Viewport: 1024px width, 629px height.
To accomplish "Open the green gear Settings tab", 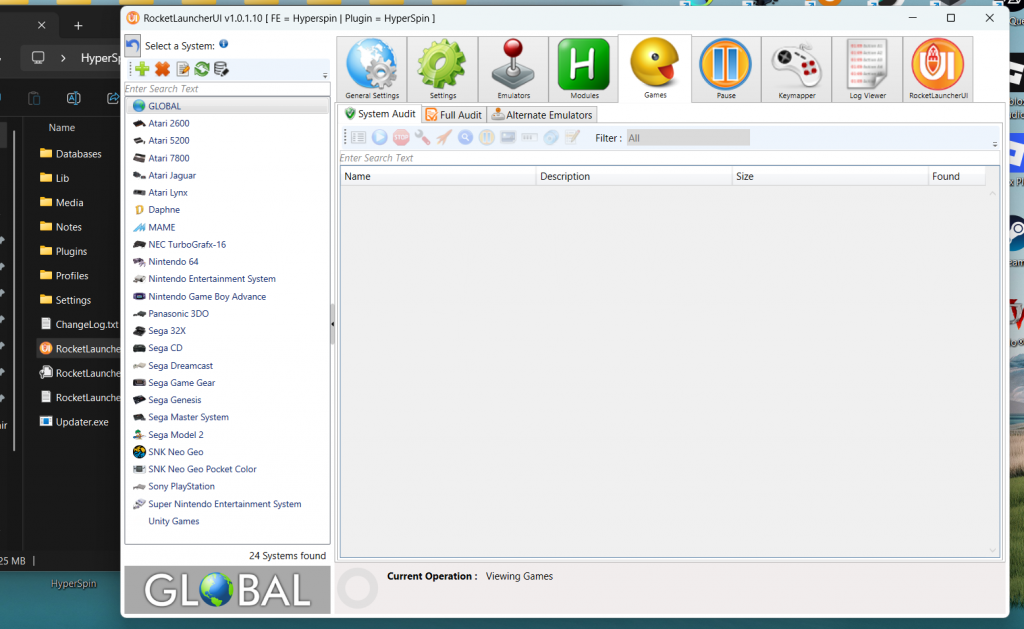I will pyautogui.click(x=442, y=69).
